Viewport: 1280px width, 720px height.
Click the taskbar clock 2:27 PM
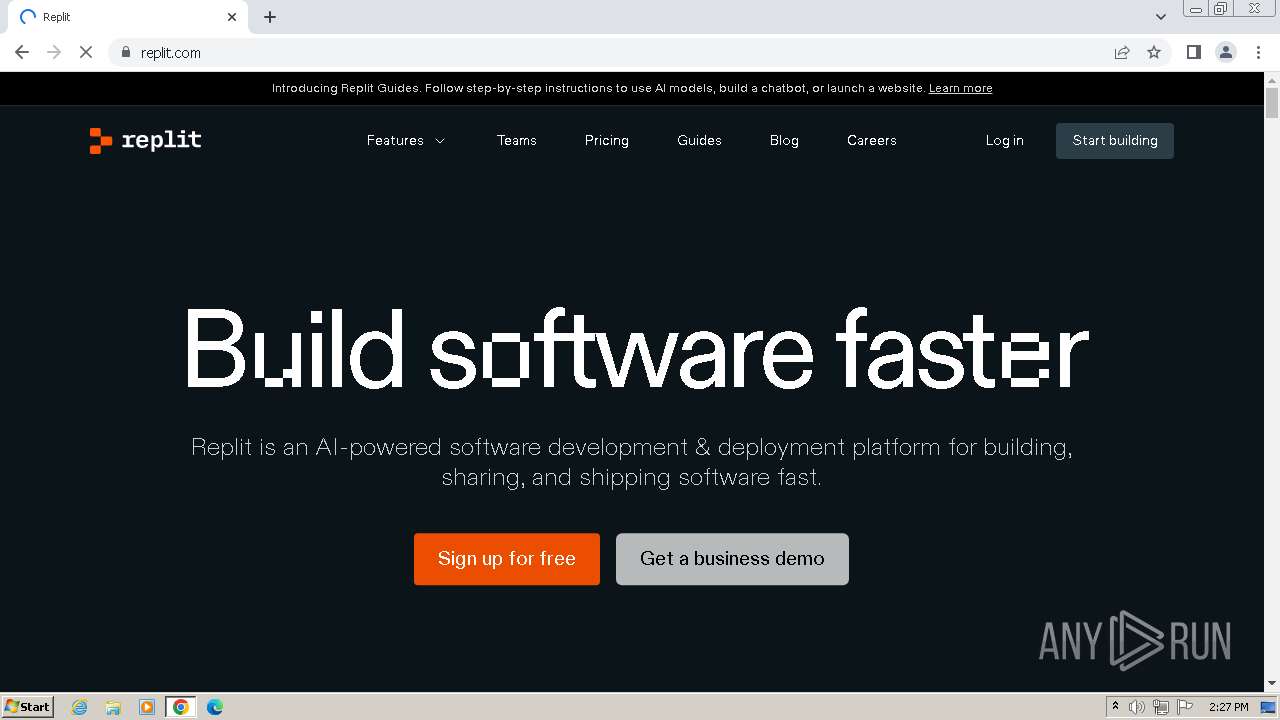(x=1229, y=707)
